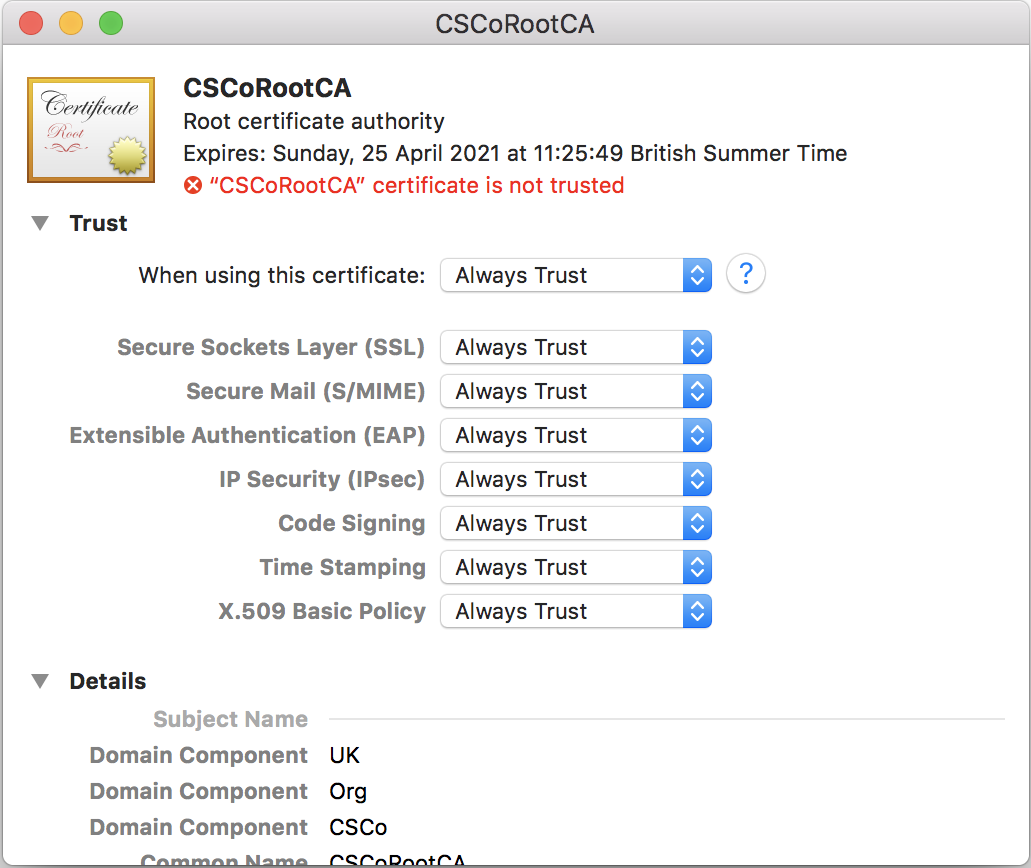This screenshot has height=868, width=1031.
Task: Open the trust settings help button
Action: click(x=745, y=274)
